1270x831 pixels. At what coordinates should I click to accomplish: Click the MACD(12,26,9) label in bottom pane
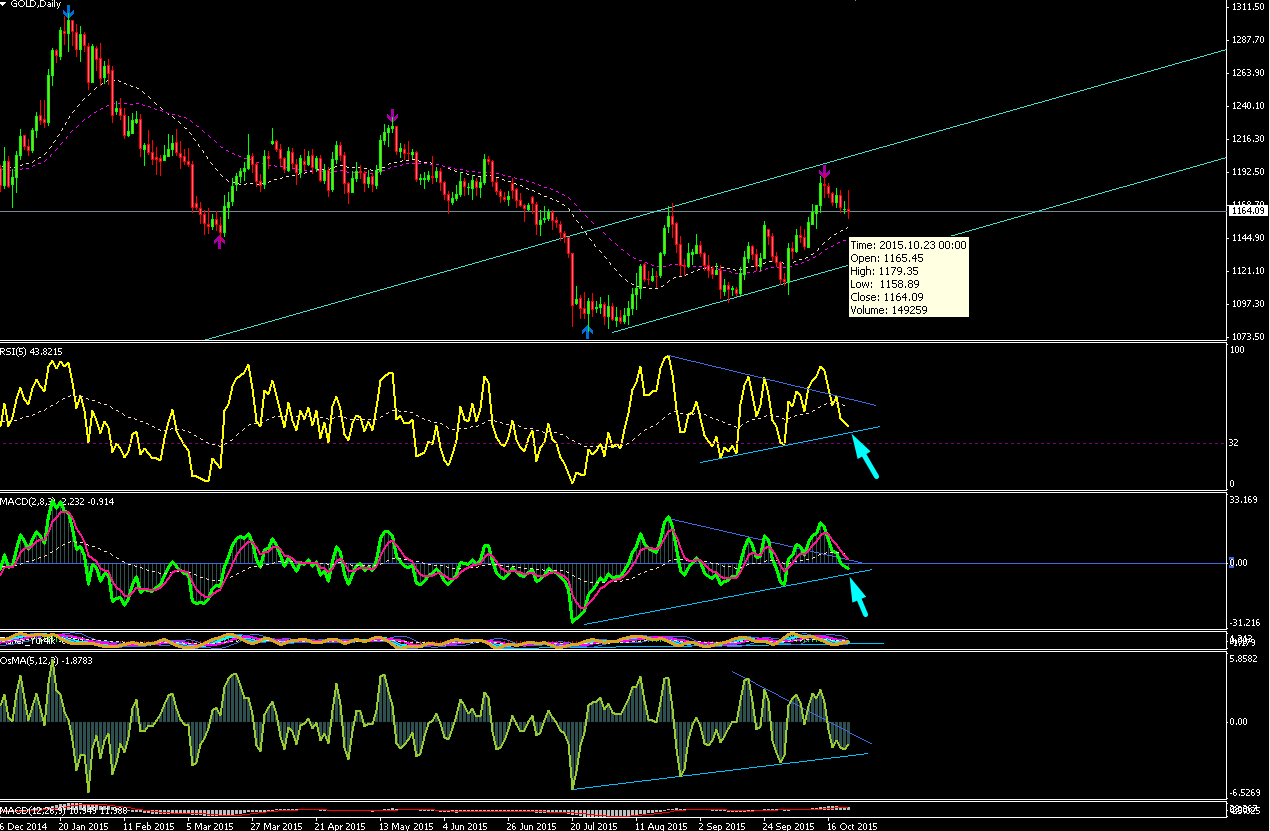65,810
